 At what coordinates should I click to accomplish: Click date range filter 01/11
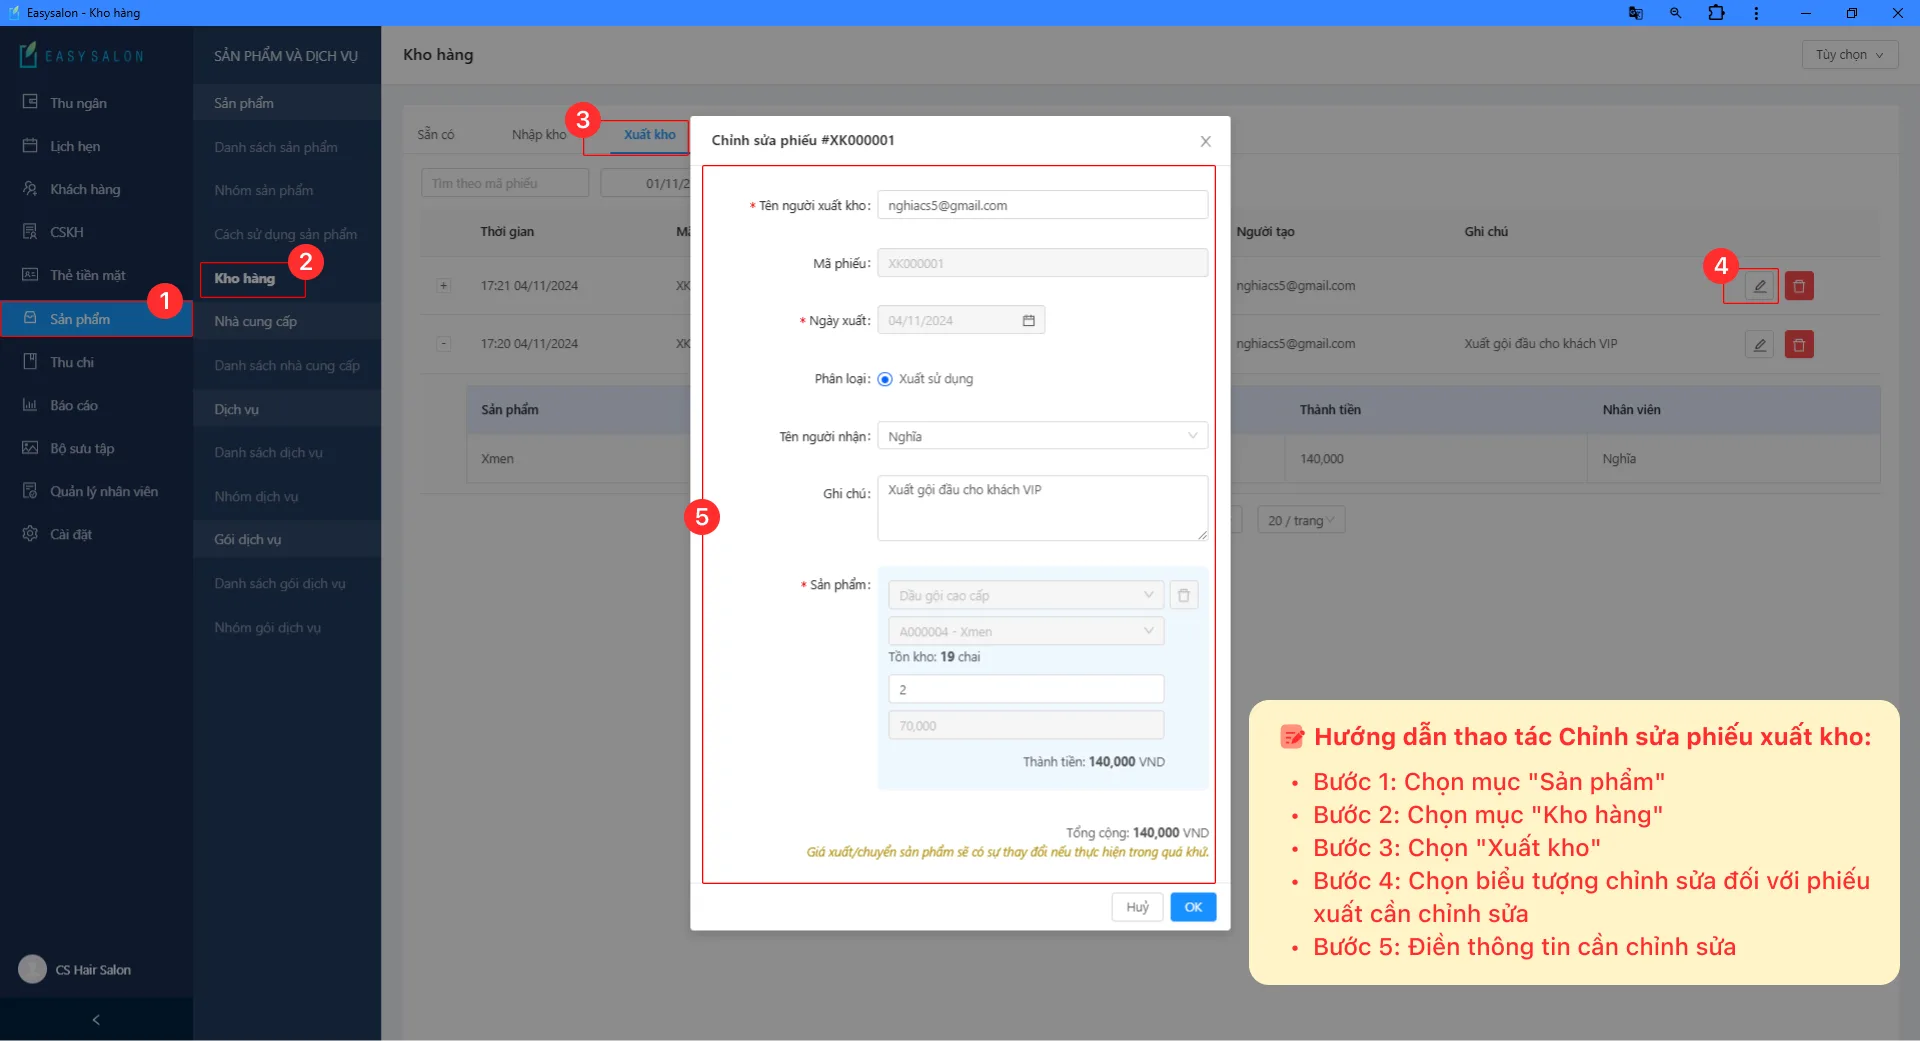pyautogui.click(x=647, y=183)
